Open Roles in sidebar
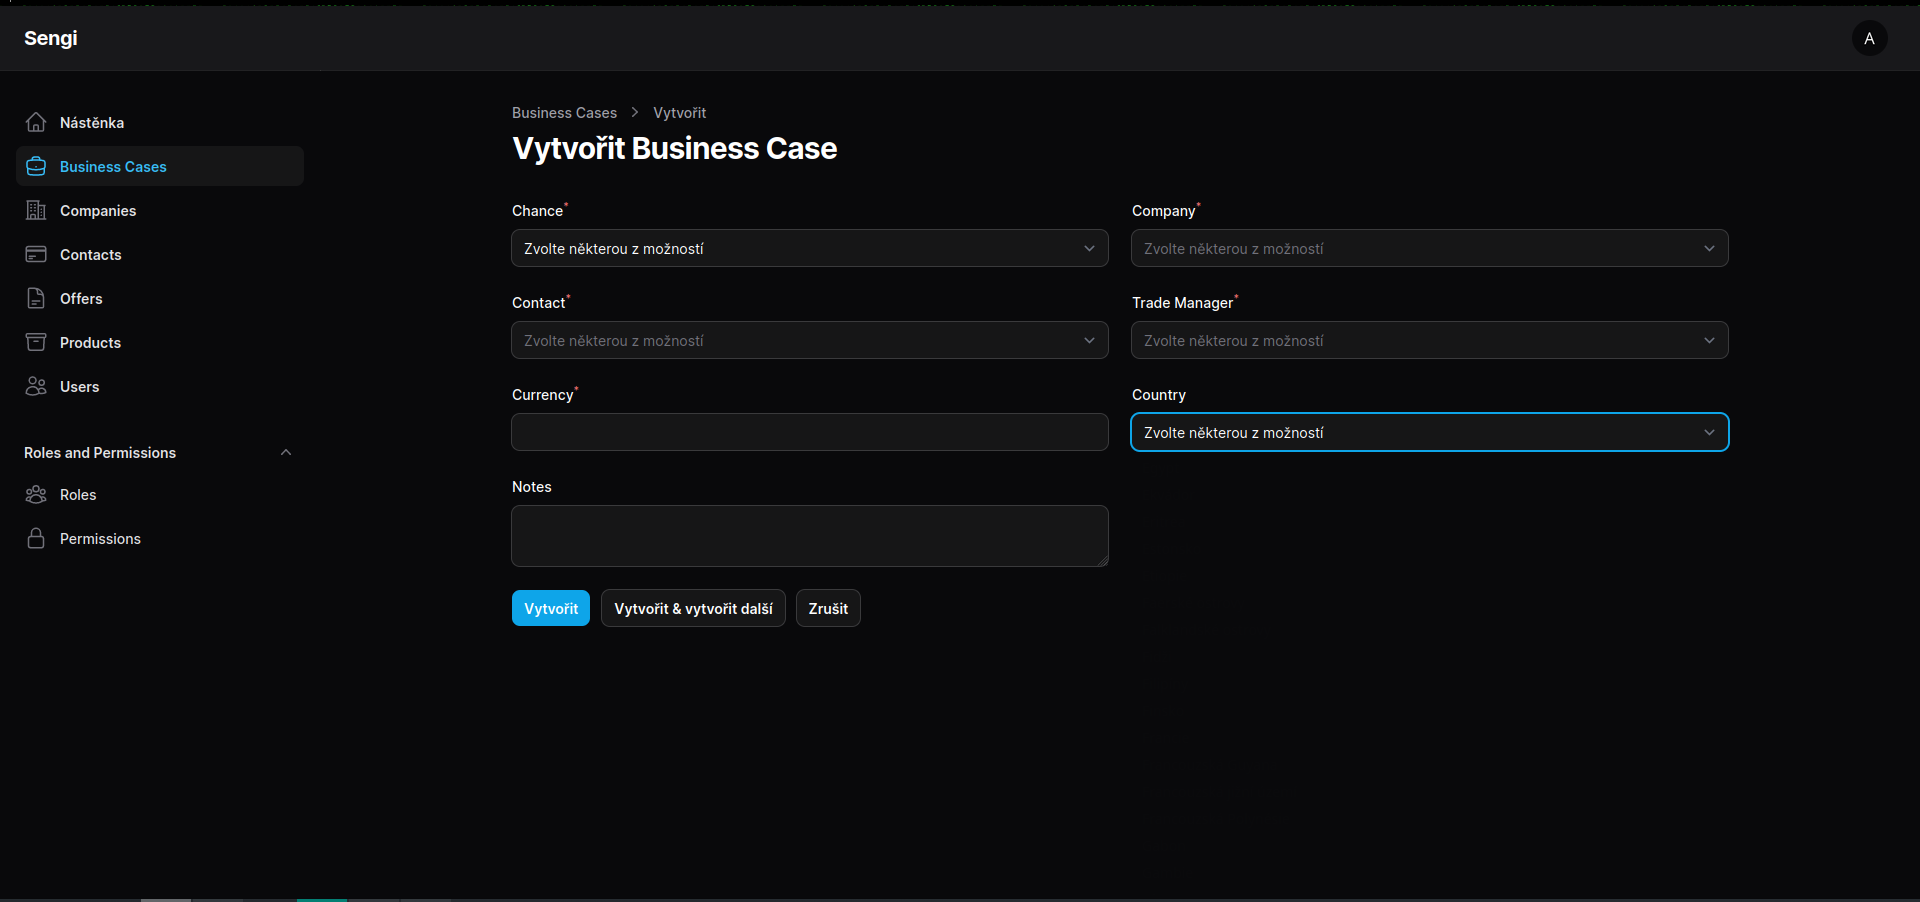The image size is (1920, 902). [160, 494]
